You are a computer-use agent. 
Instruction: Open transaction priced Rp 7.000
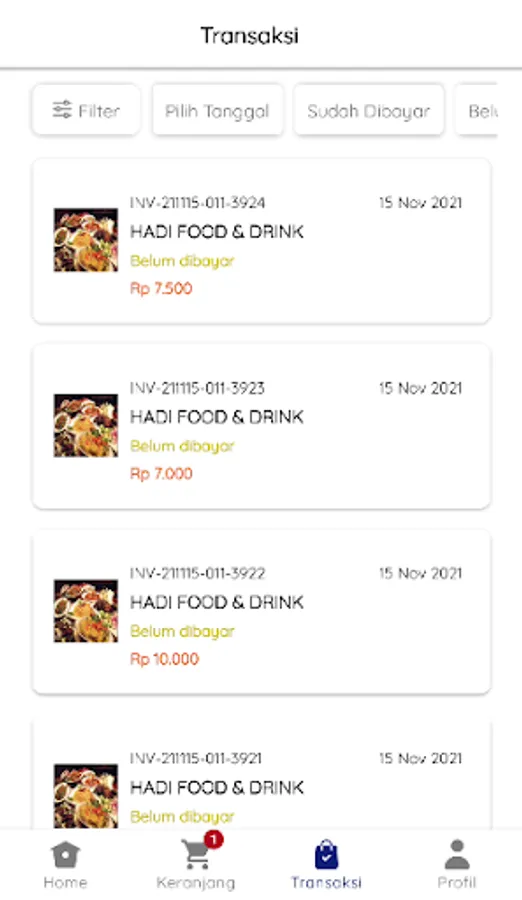pyautogui.click(x=261, y=426)
